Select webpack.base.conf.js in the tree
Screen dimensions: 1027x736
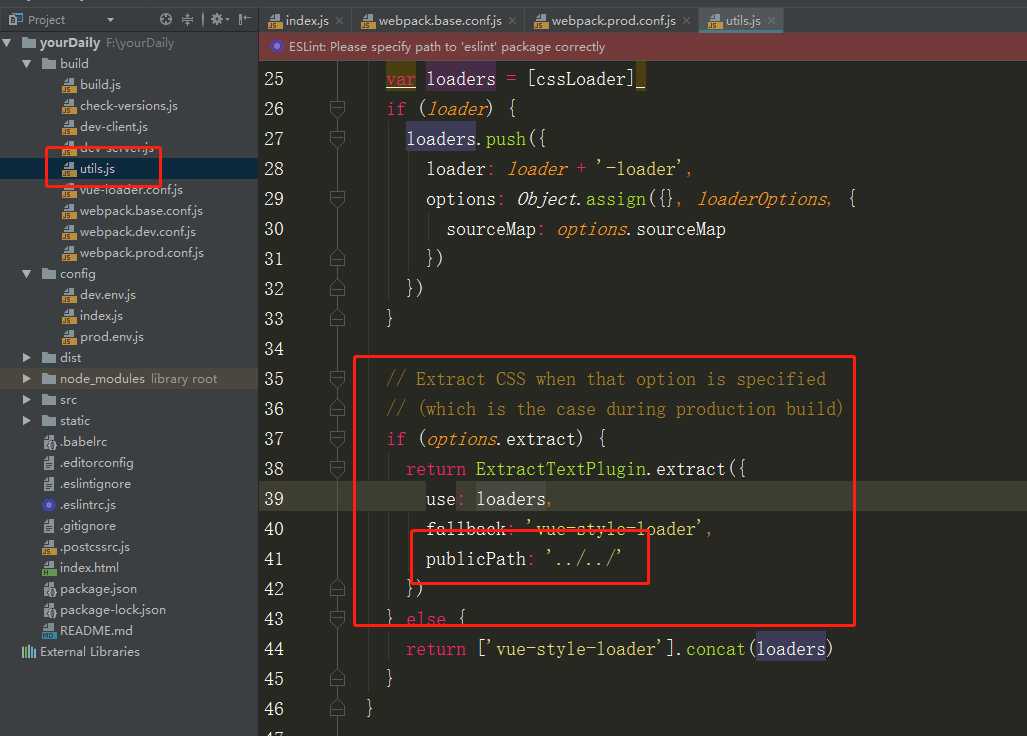click(141, 211)
